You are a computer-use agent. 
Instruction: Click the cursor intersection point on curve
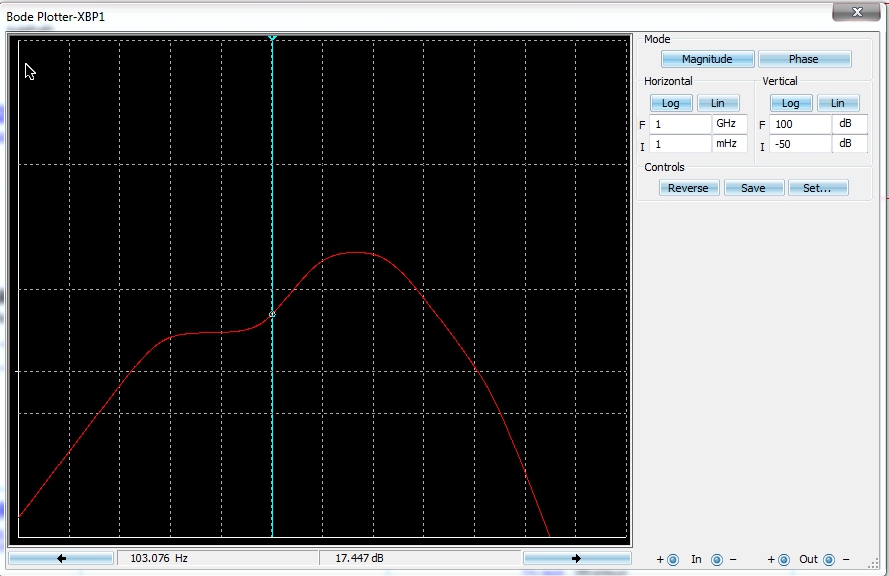point(272,314)
